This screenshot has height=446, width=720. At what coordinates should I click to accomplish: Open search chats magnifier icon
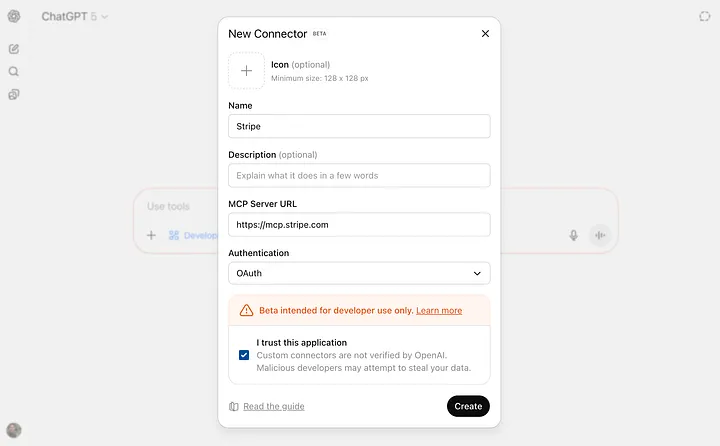click(x=14, y=71)
